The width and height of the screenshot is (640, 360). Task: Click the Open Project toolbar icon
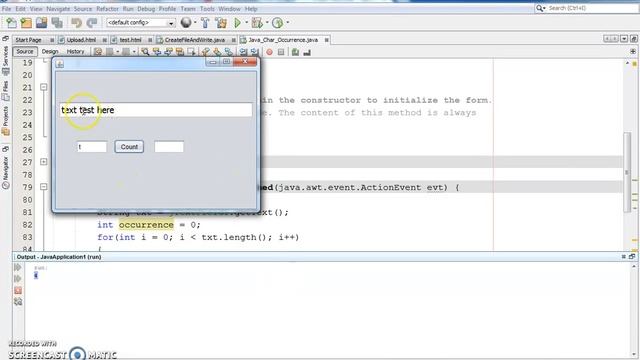coord(41,23)
